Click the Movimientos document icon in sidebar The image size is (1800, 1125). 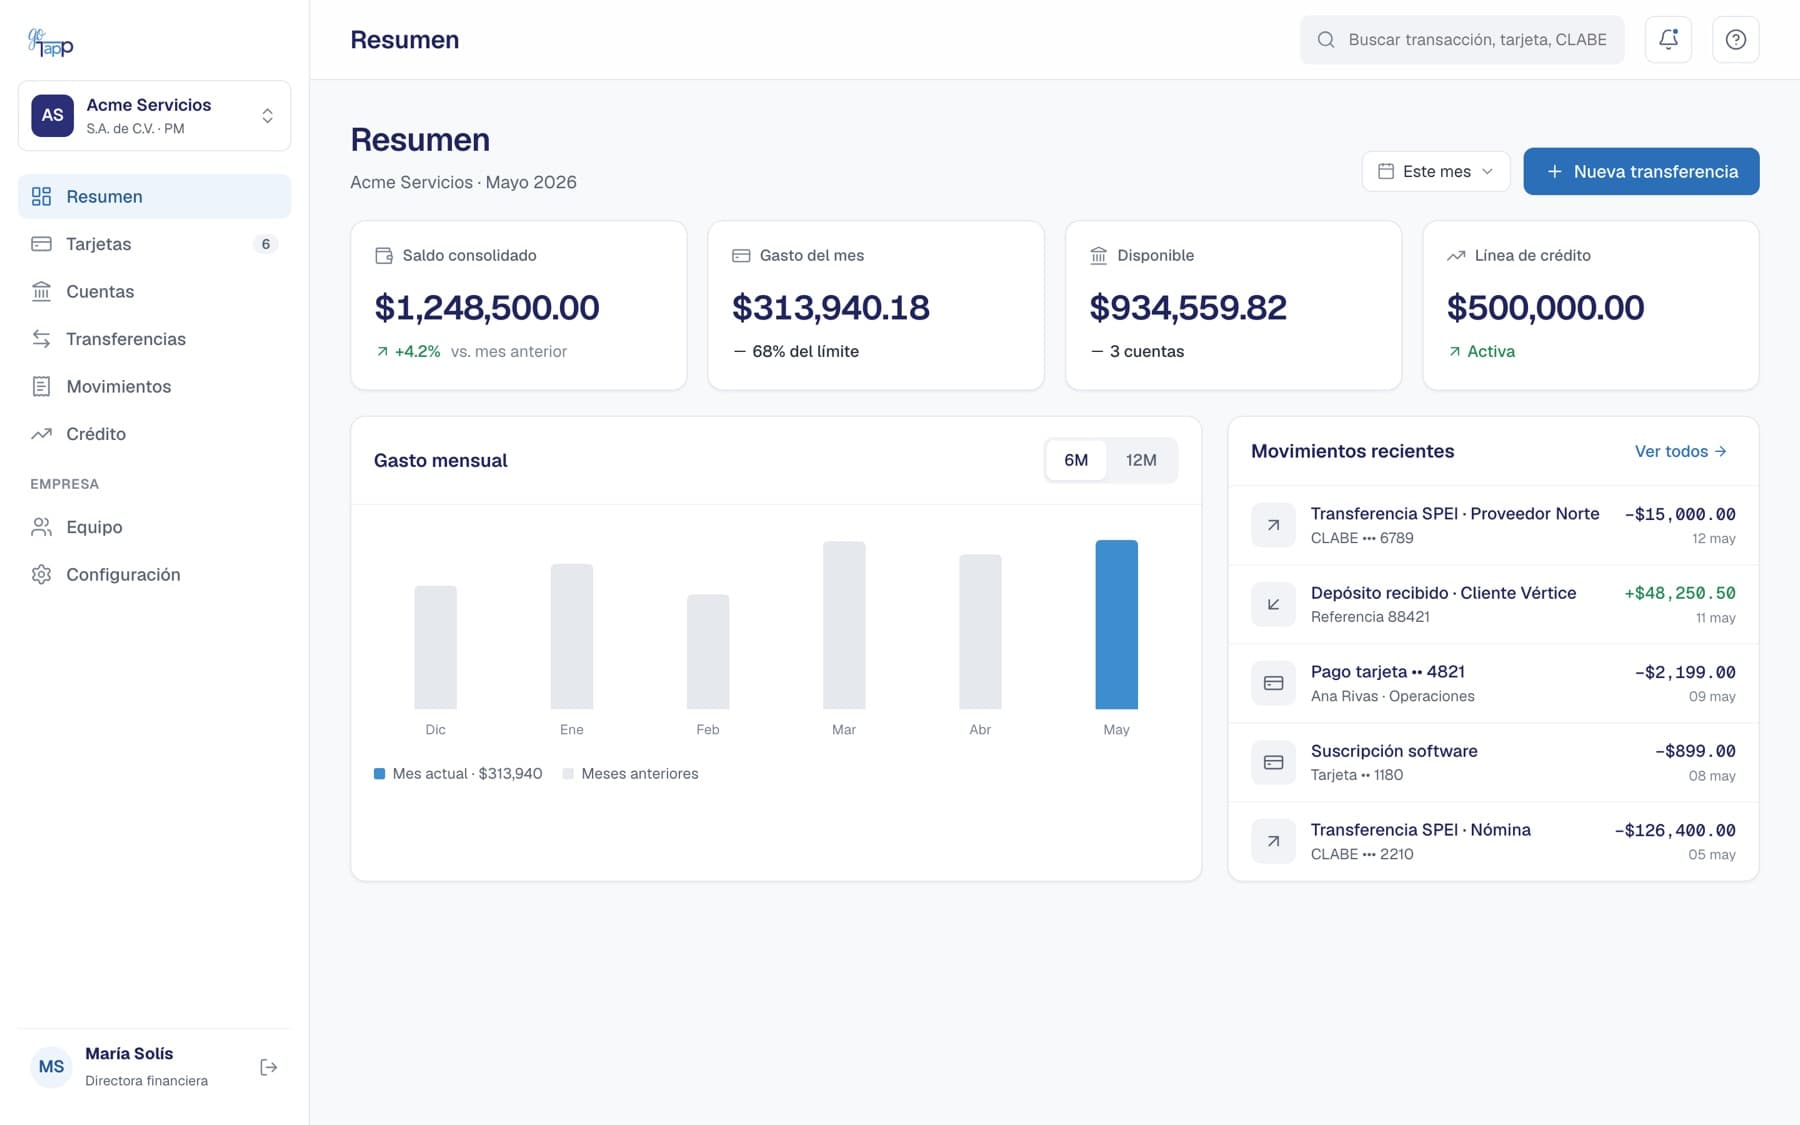tap(41, 386)
